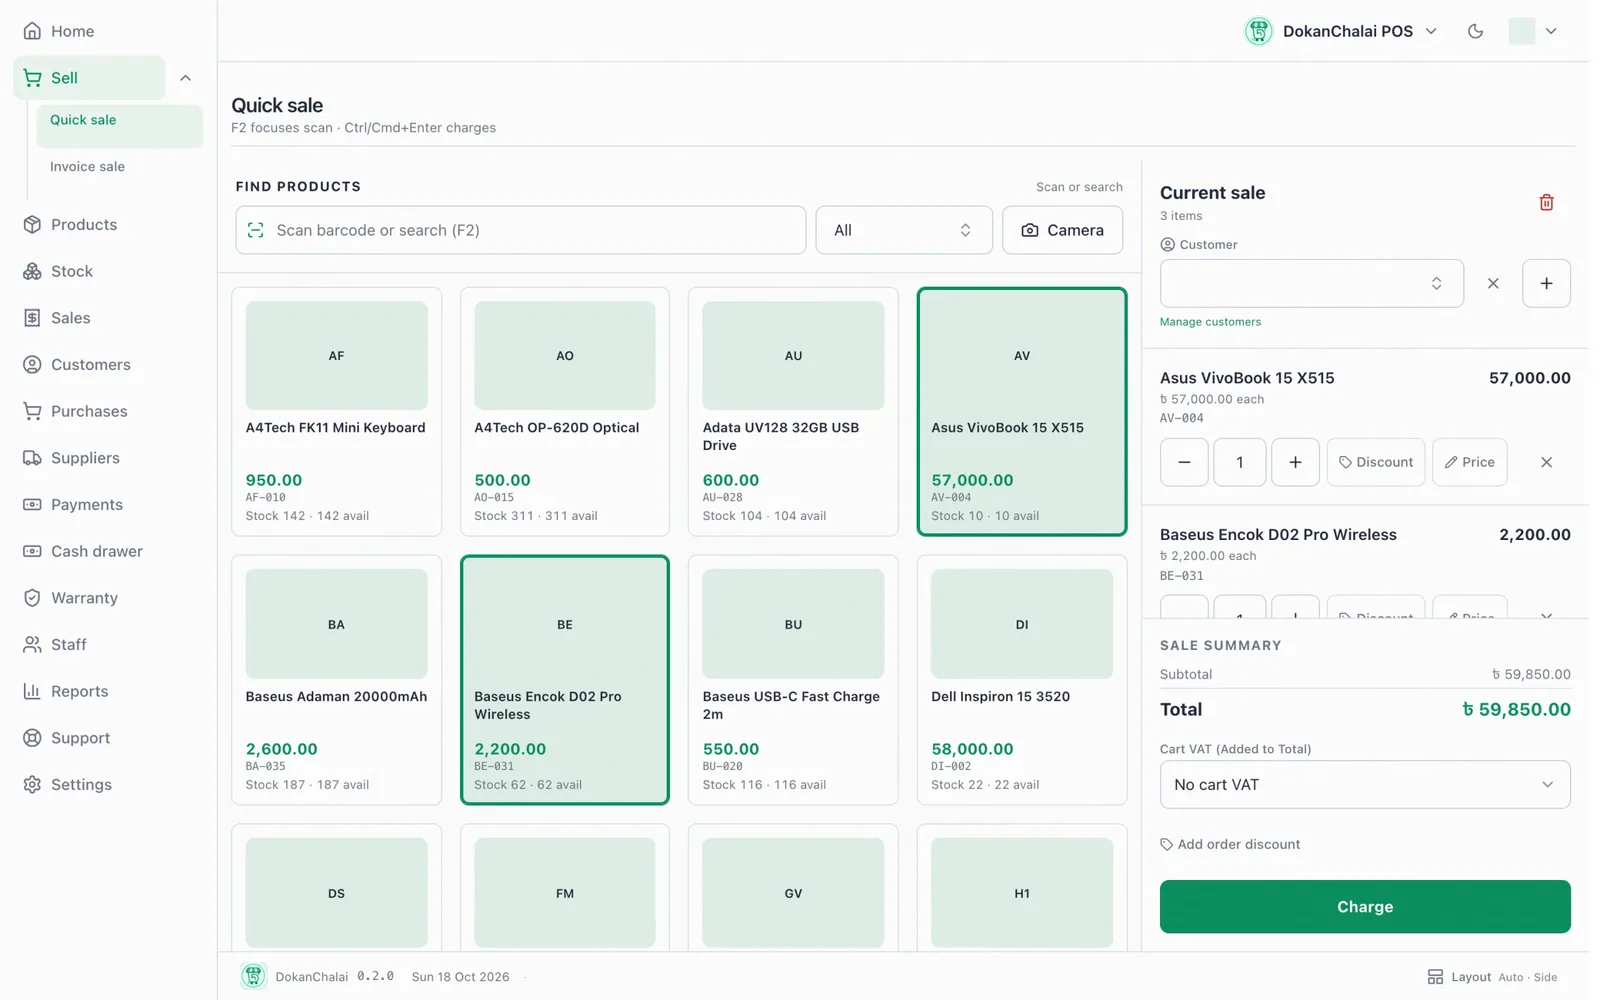Open Staff via its people icon
Image resolution: width=1600 pixels, height=1000 pixels.
[x=32, y=644]
